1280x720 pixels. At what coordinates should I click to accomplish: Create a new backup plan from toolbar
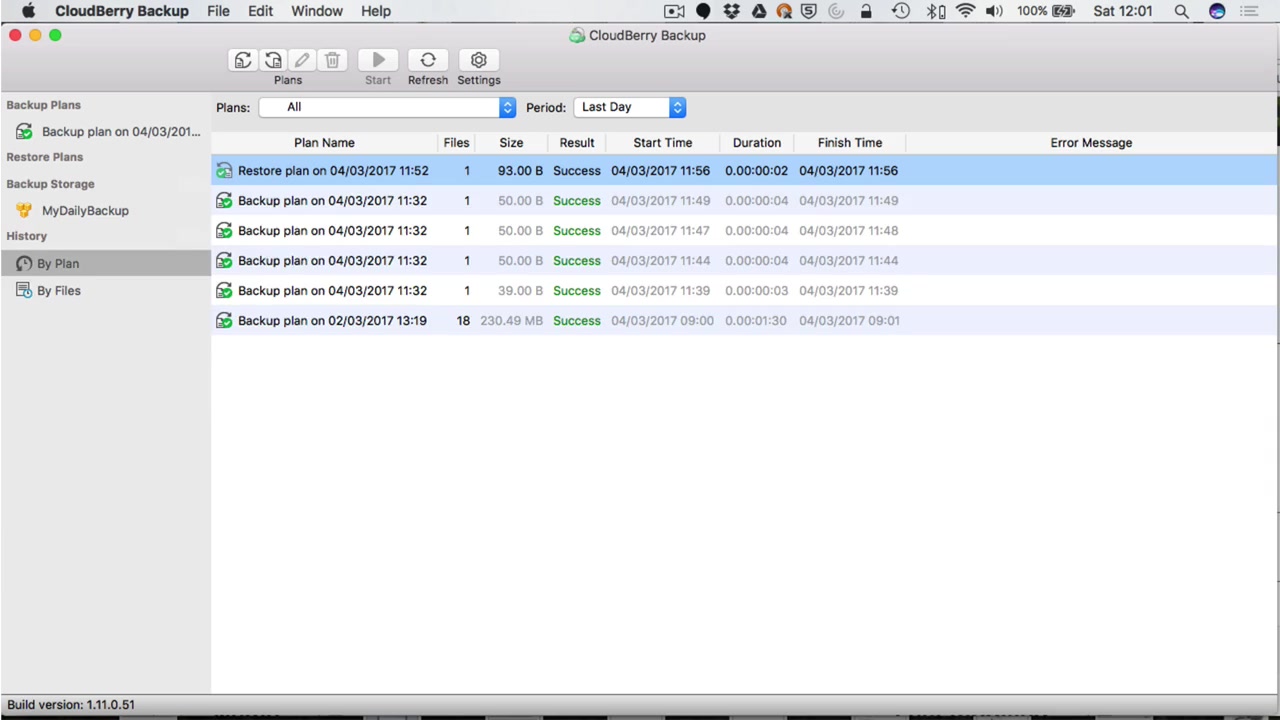tap(243, 61)
